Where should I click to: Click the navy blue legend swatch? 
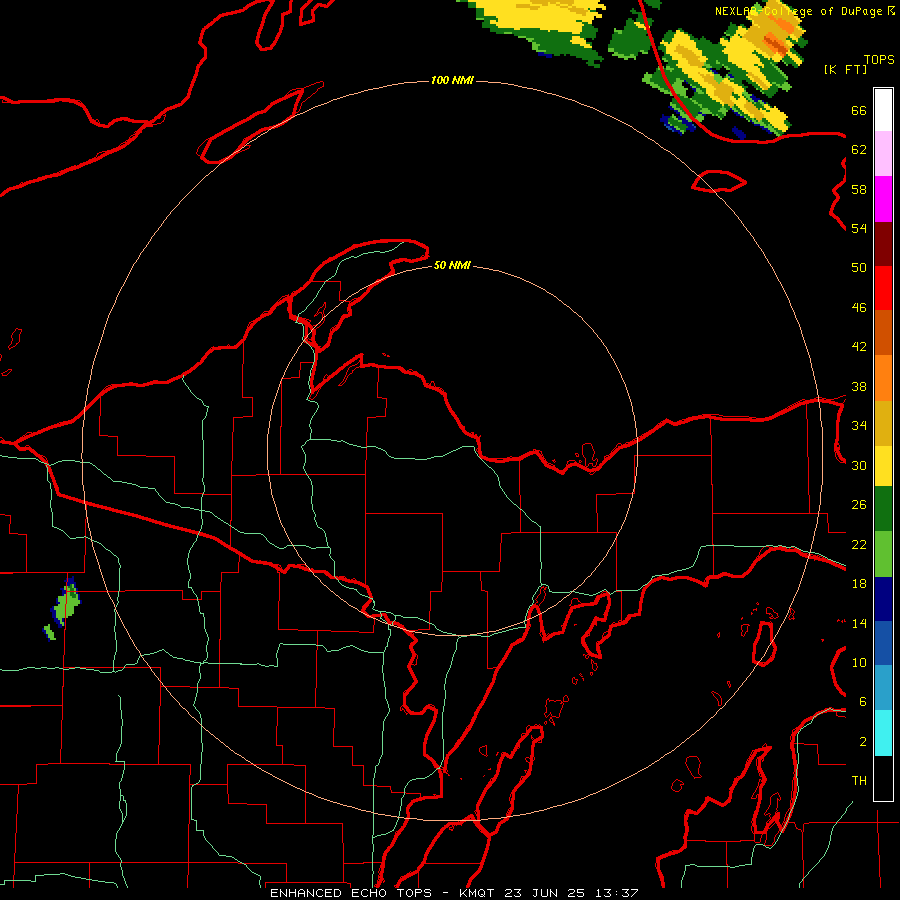883,599
